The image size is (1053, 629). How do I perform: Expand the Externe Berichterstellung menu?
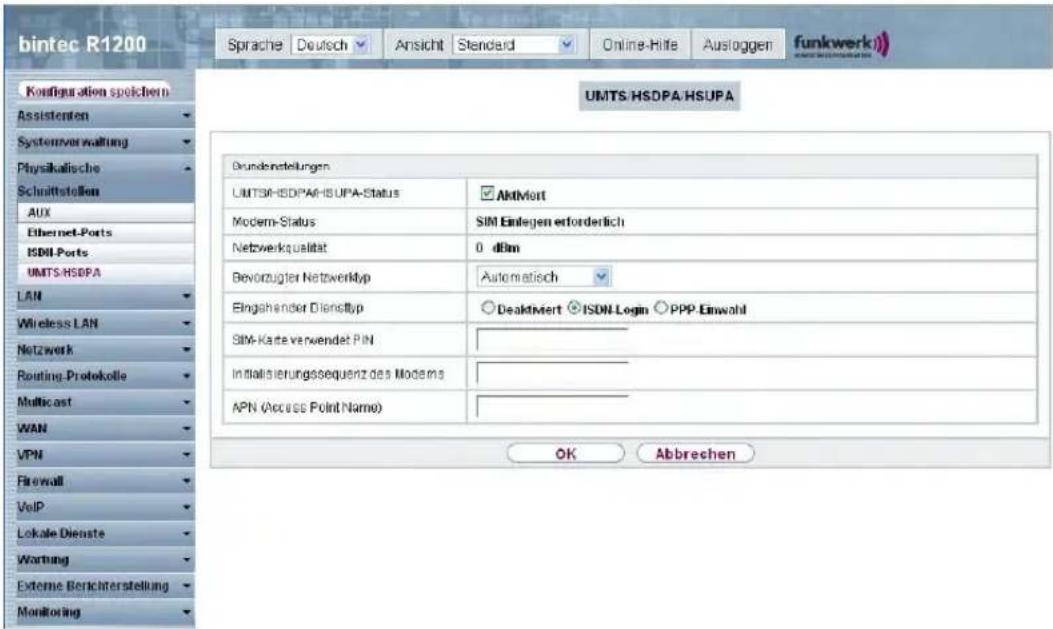pos(104,585)
